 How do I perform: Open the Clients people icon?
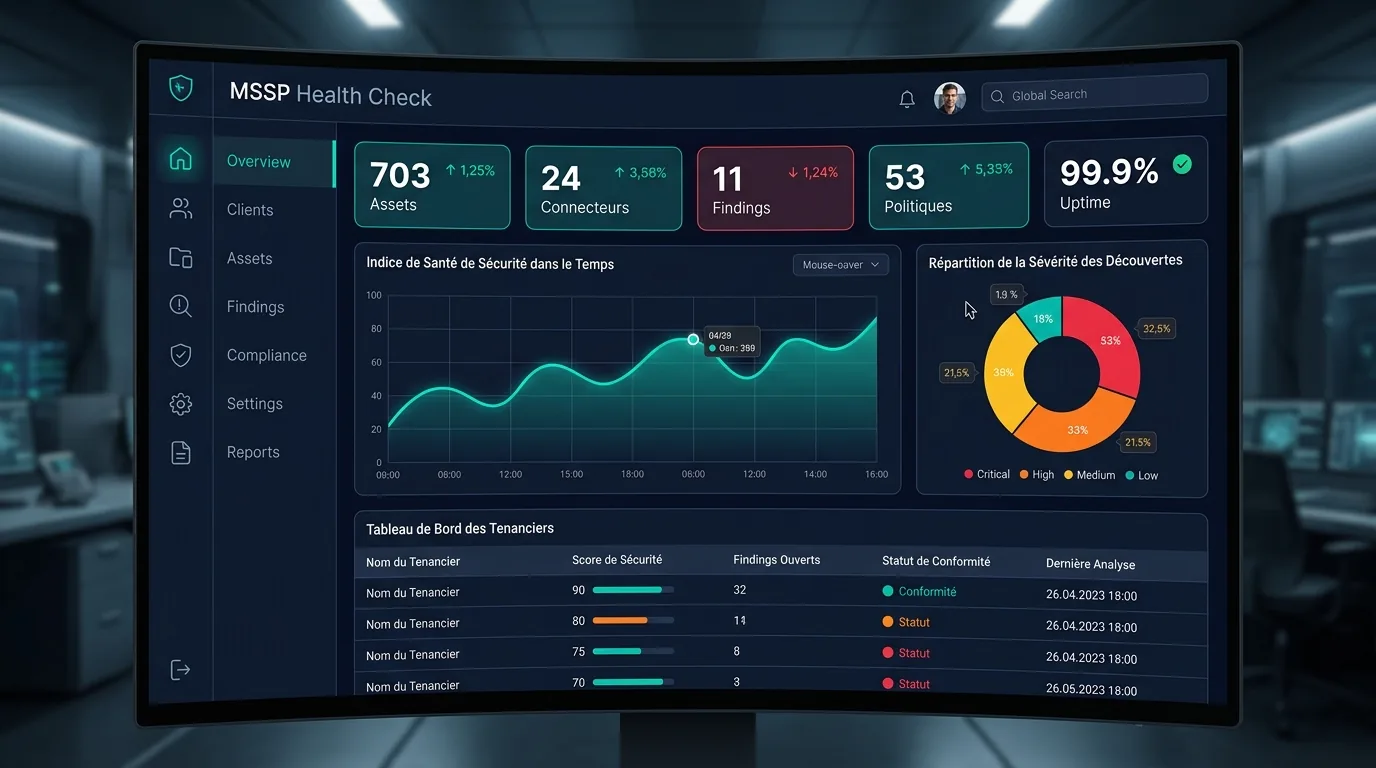click(181, 208)
